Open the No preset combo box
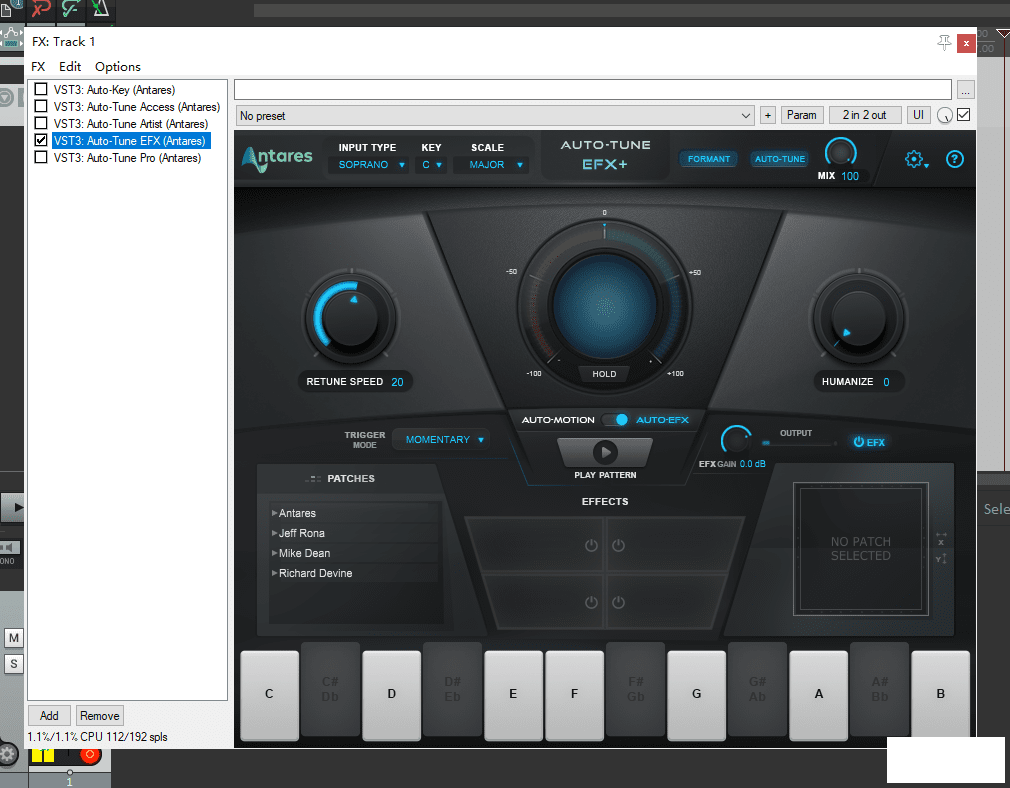The width and height of the screenshot is (1010, 788). point(495,116)
